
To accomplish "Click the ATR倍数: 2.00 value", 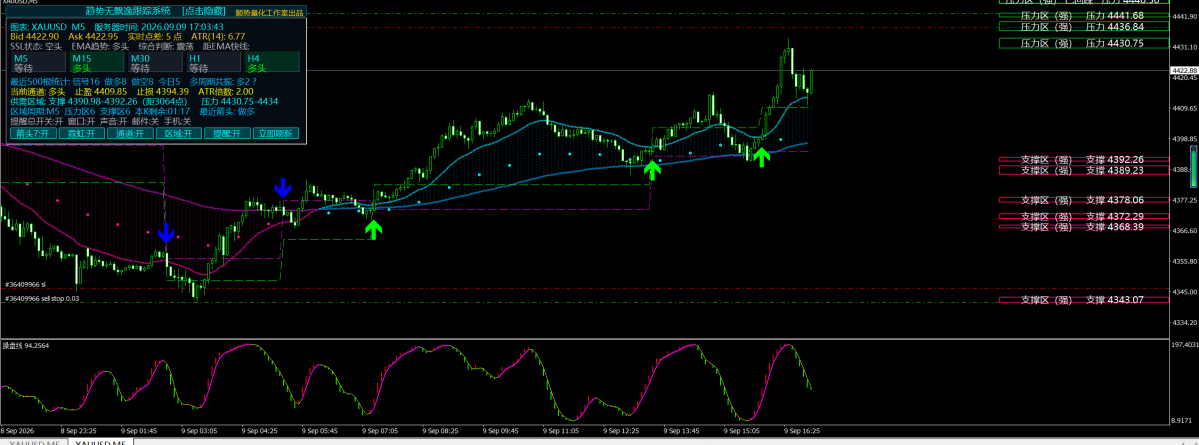I will pyautogui.click(x=226, y=91).
